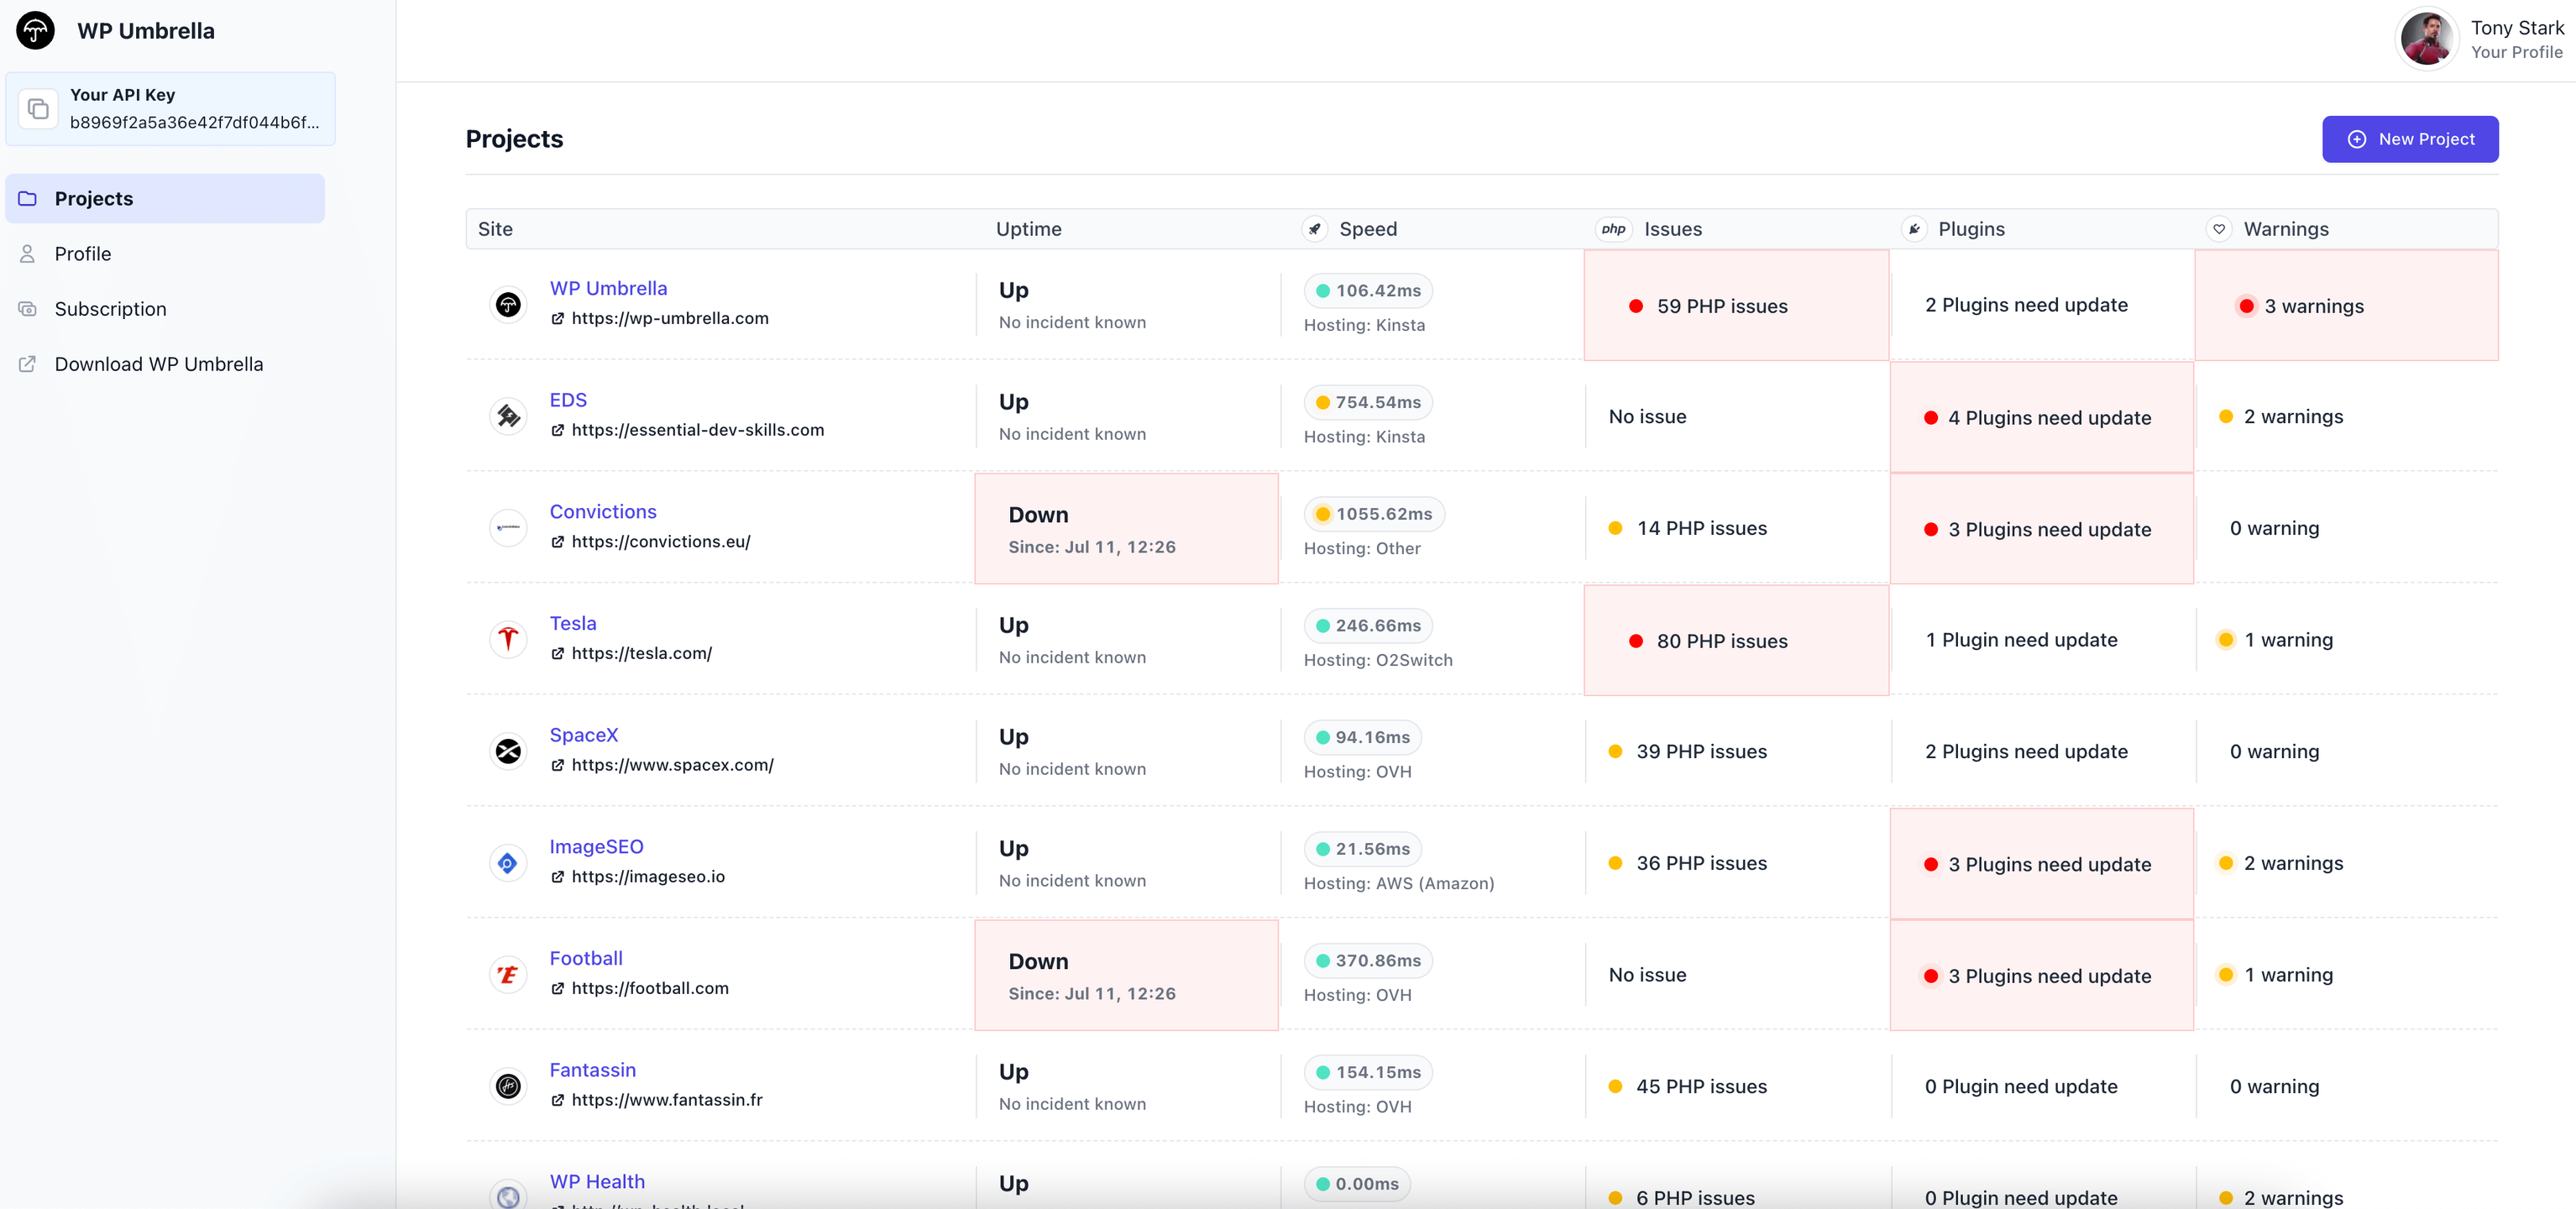Click Football's Down status cell
This screenshot has height=1209, width=2576.
pyautogui.click(x=1126, y=975)
